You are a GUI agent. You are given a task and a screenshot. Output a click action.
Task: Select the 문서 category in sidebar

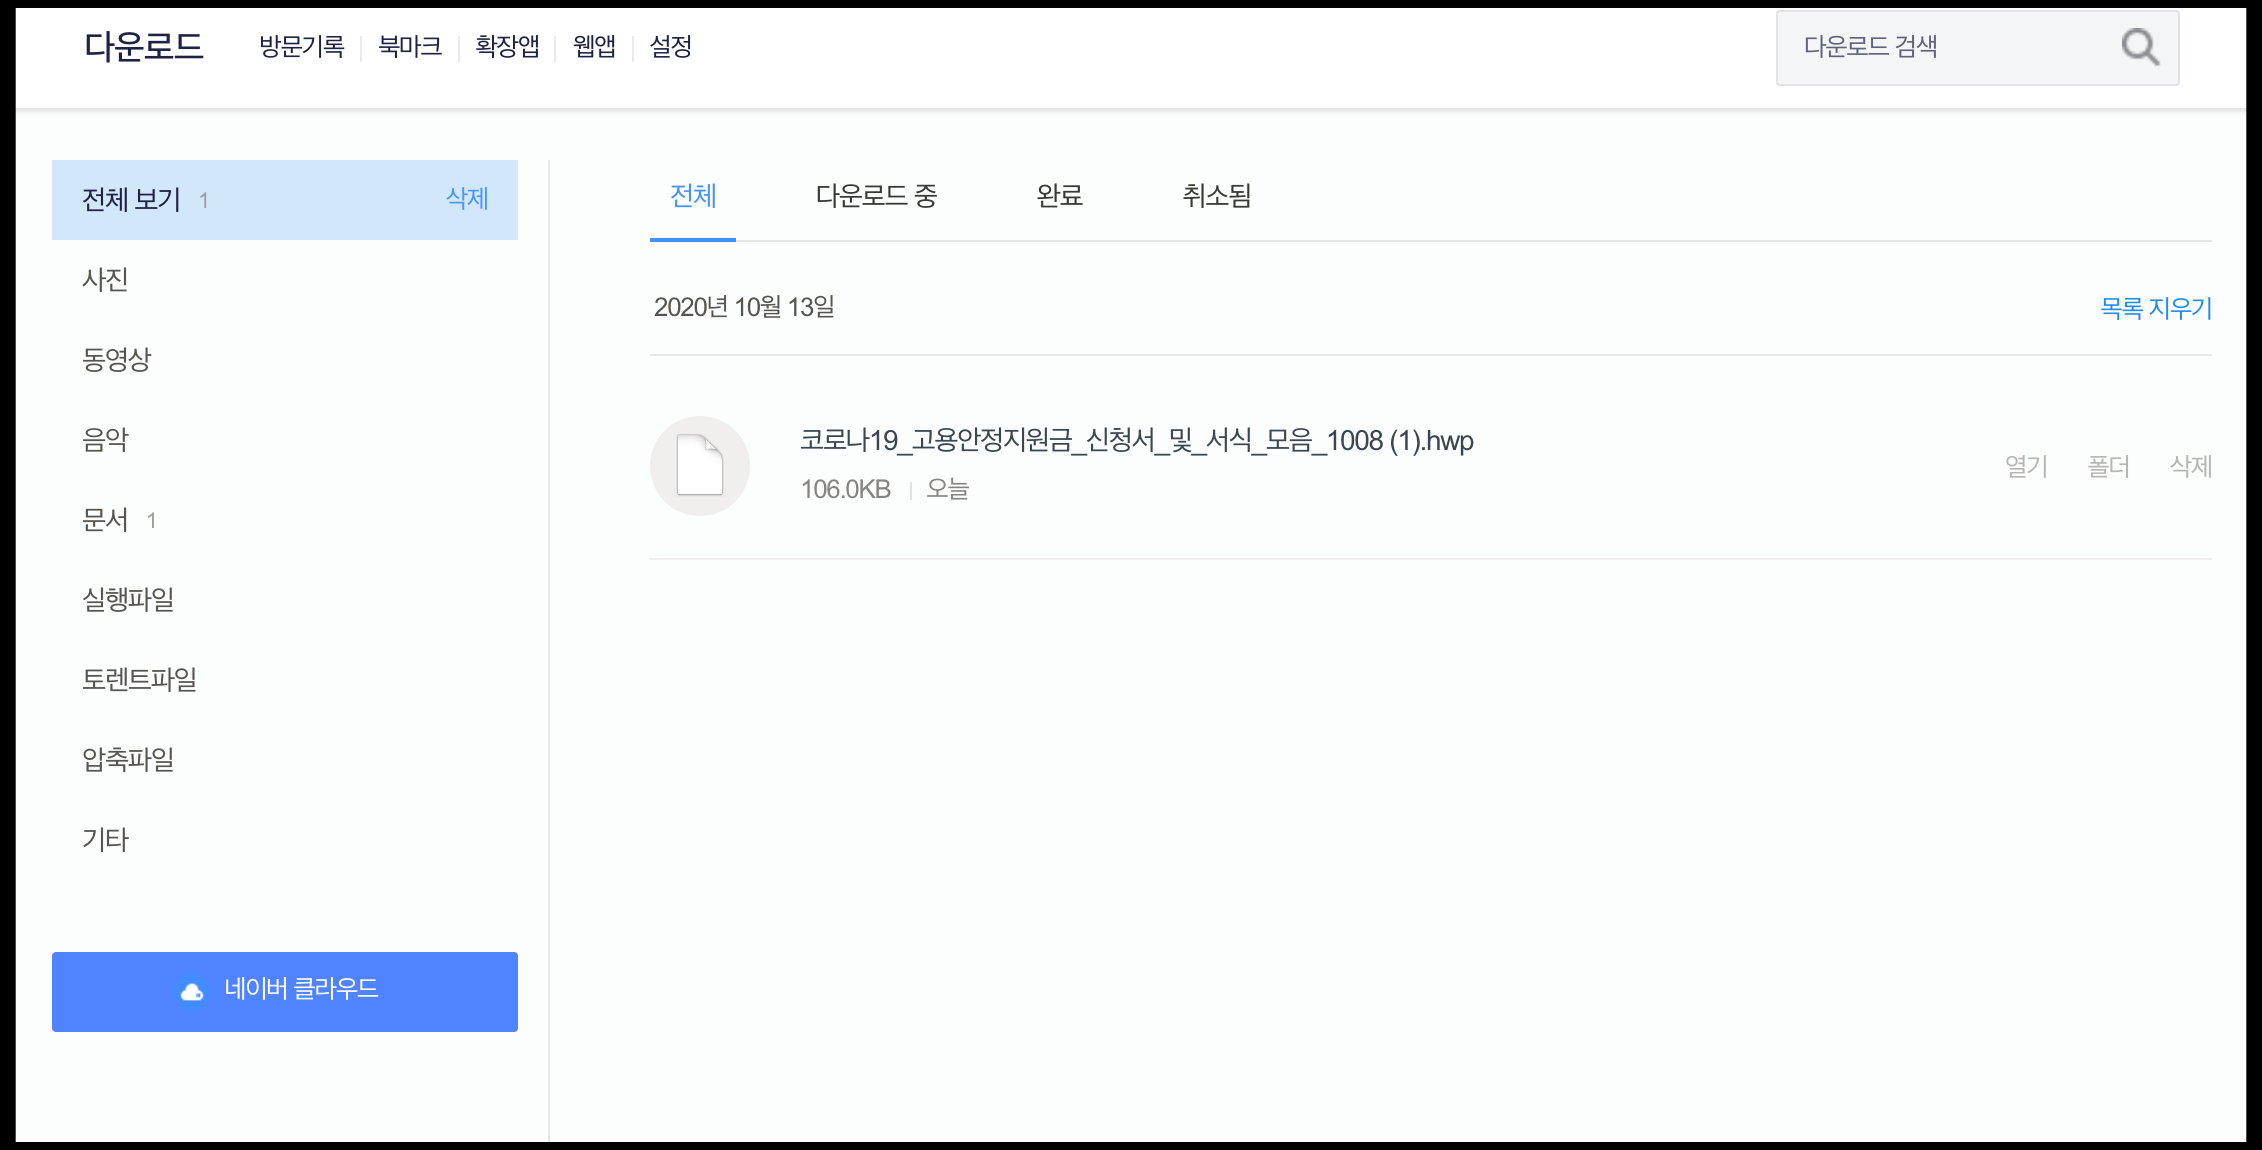tap(106, 520)
